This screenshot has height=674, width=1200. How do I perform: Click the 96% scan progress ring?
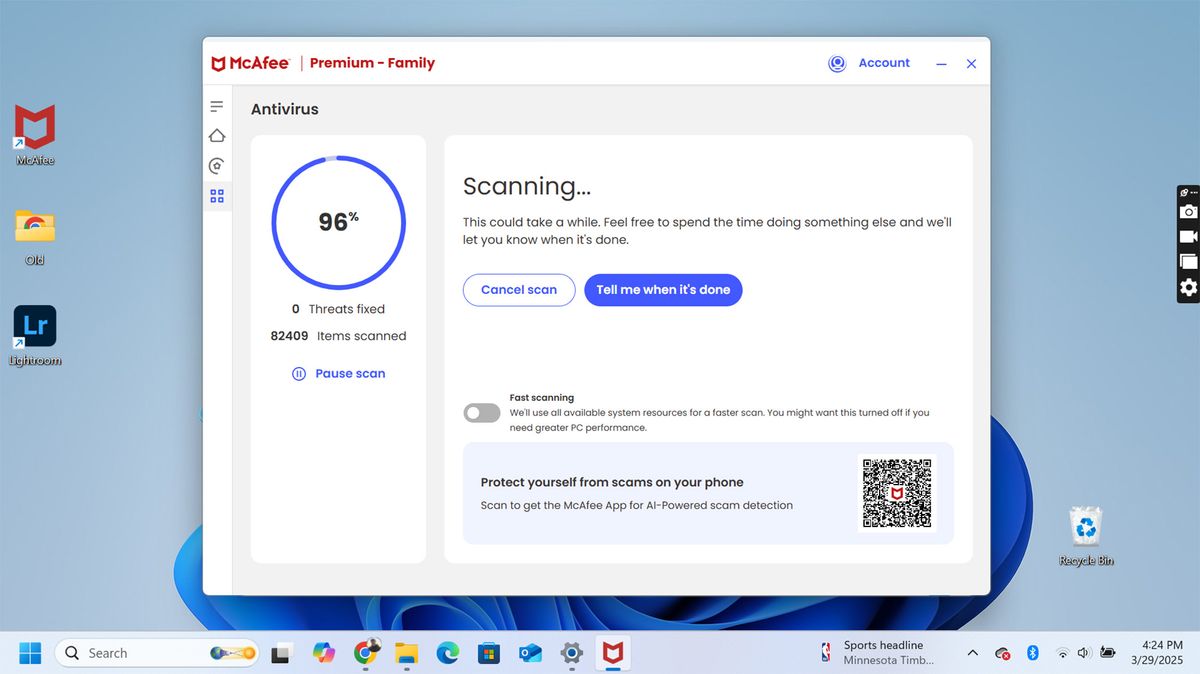[x=338, y=222]
